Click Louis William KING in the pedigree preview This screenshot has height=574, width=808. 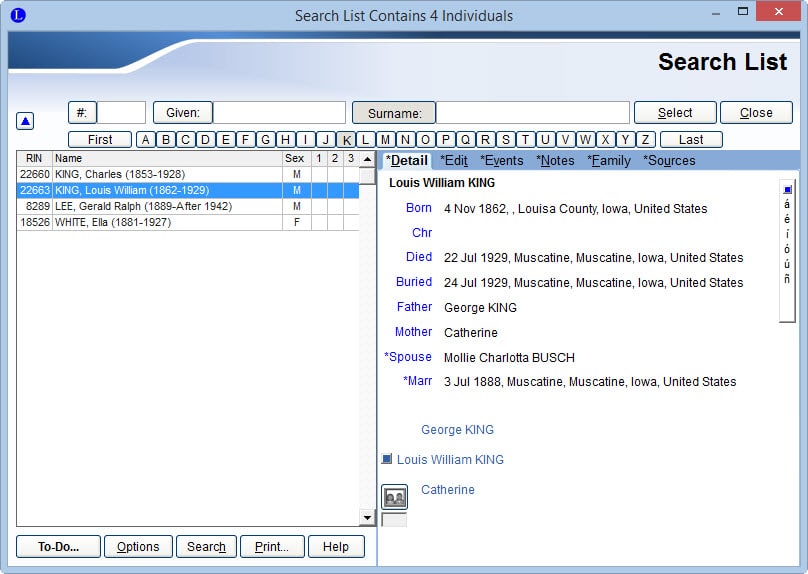[x=450, y=459]
